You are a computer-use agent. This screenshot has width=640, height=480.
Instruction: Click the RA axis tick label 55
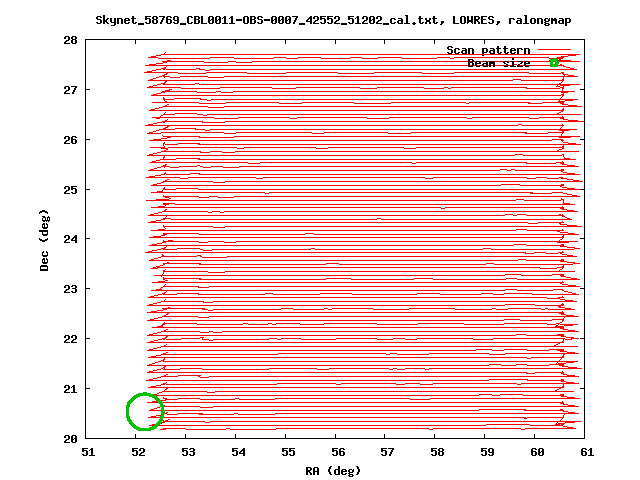tap(288, 452)
